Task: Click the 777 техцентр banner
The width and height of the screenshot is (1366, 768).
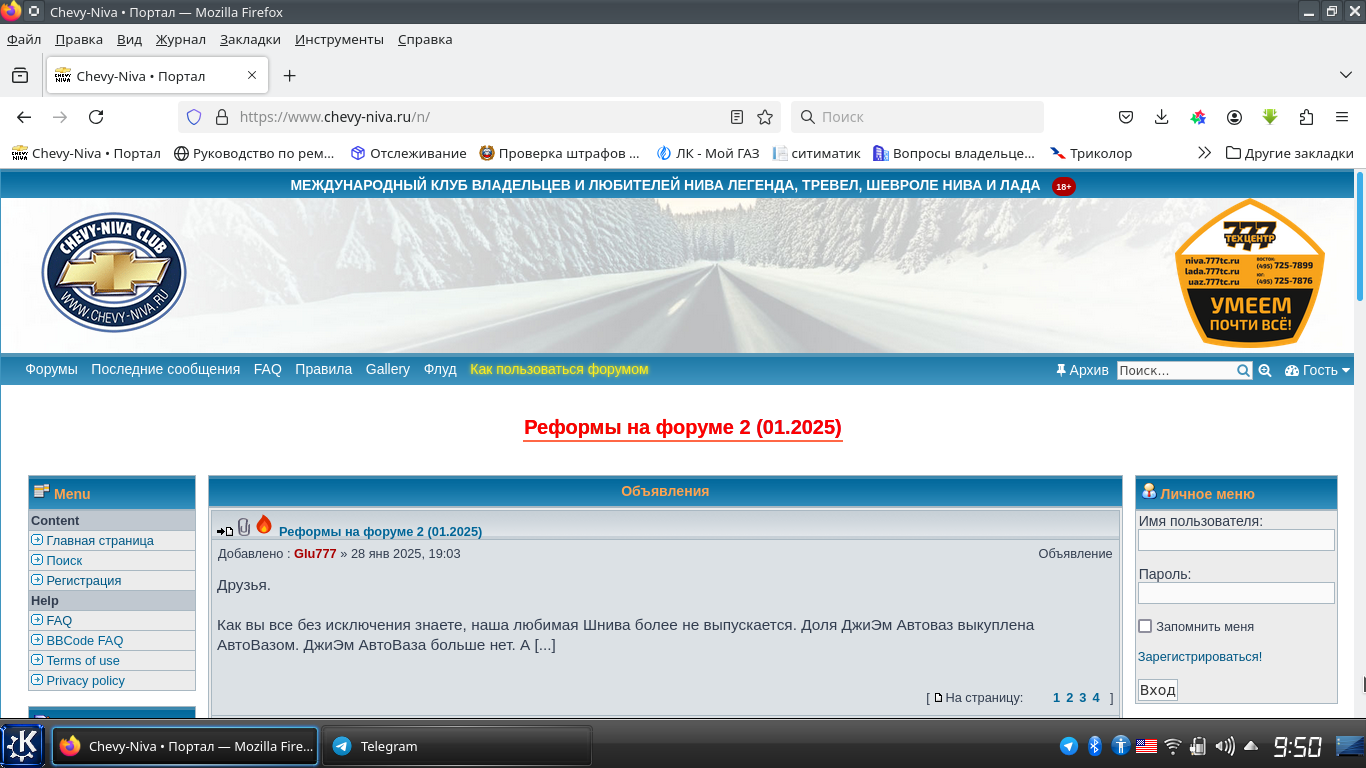Action: click(x=1249, y=272)
